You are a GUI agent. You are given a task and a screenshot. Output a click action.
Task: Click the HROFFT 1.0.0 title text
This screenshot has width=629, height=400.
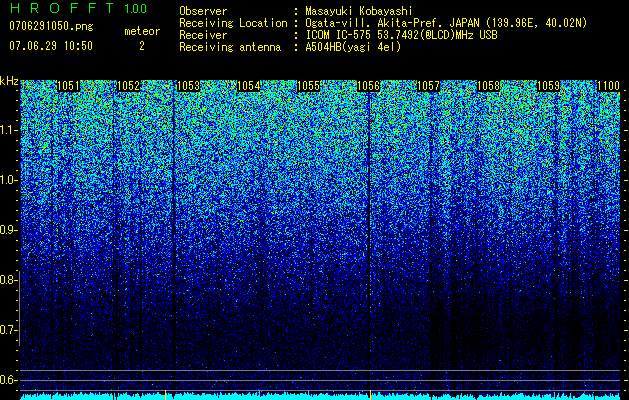click(x=79, y=8)
